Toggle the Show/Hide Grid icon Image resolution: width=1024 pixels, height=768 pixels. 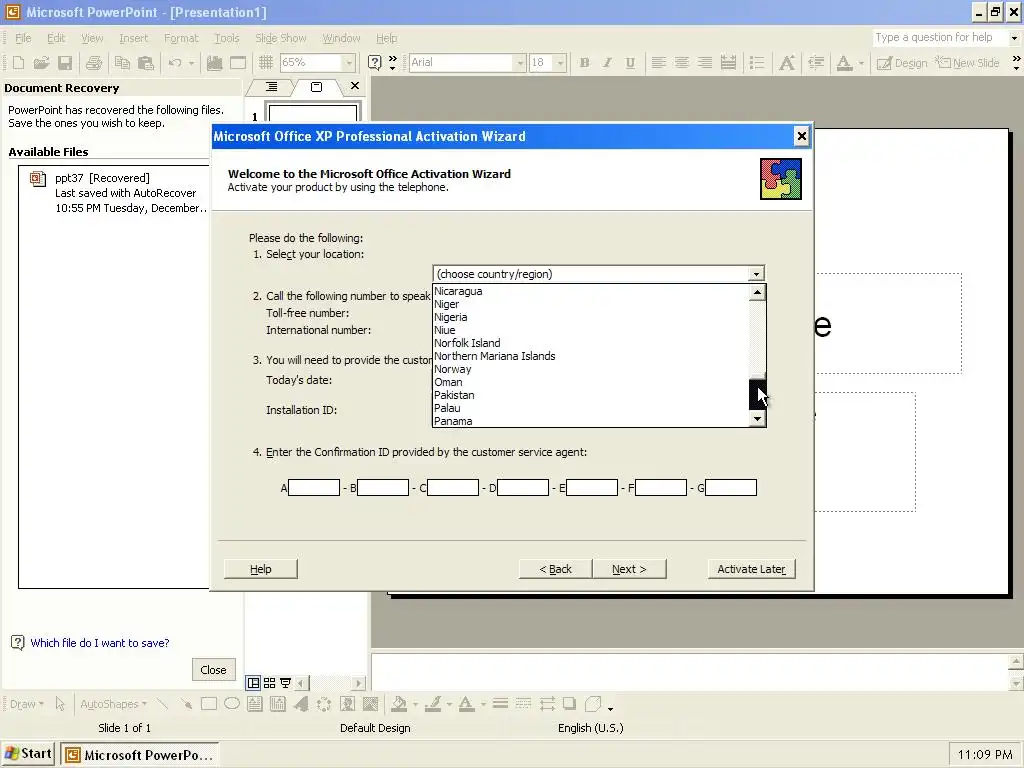pyautogui.click(x=265, y=63)
